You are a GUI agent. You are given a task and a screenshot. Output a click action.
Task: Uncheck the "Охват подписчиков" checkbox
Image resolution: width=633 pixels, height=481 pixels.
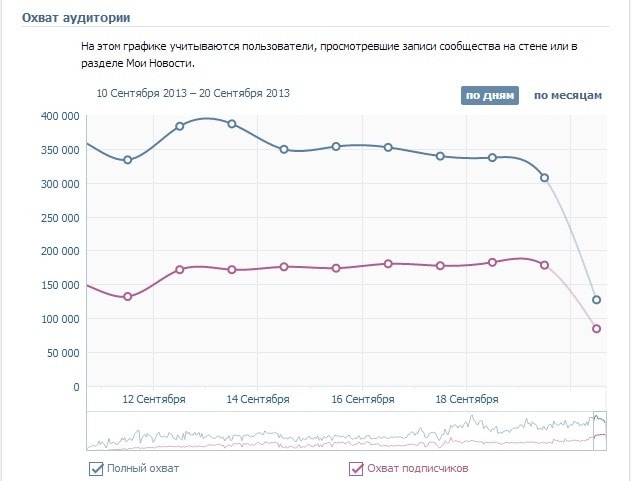coord(356,468)
